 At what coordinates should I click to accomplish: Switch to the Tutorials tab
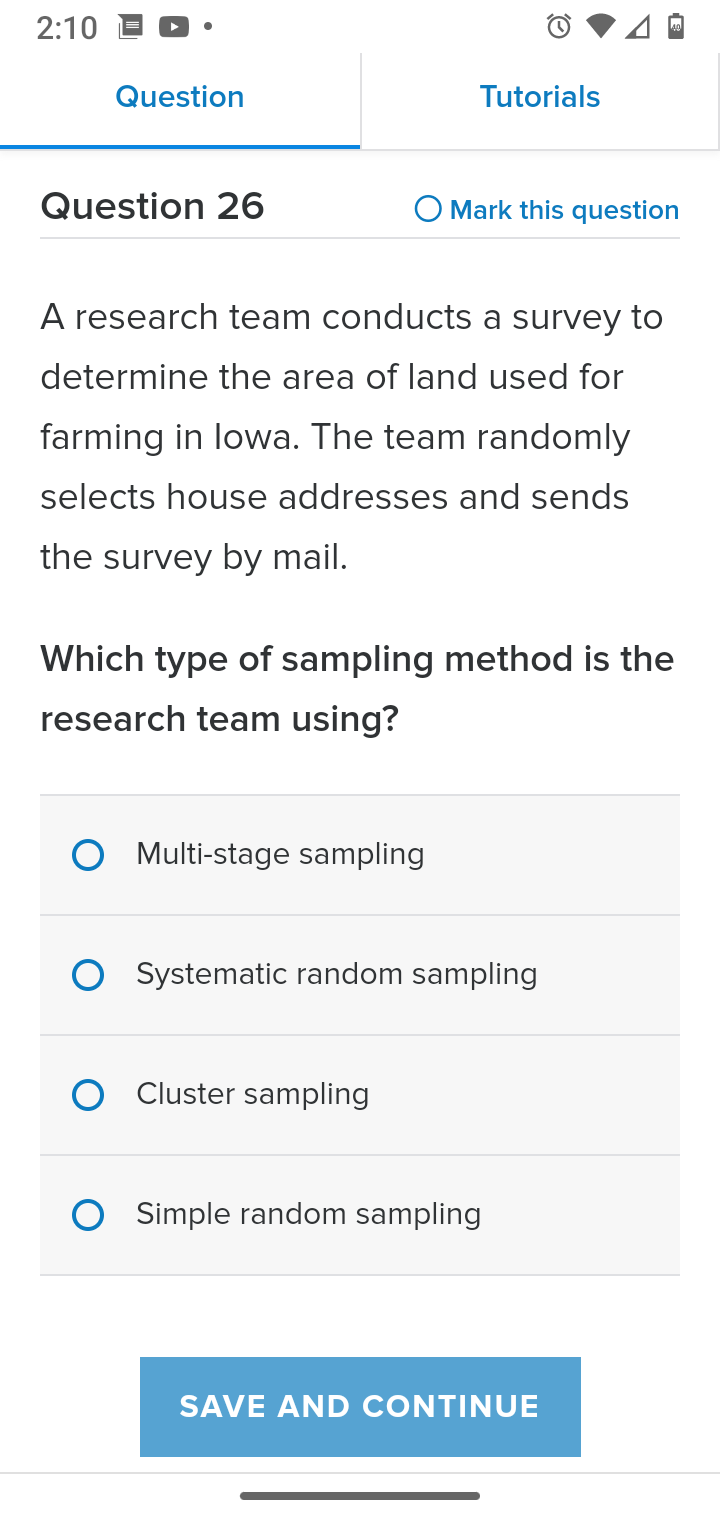(x=540, y=98)
